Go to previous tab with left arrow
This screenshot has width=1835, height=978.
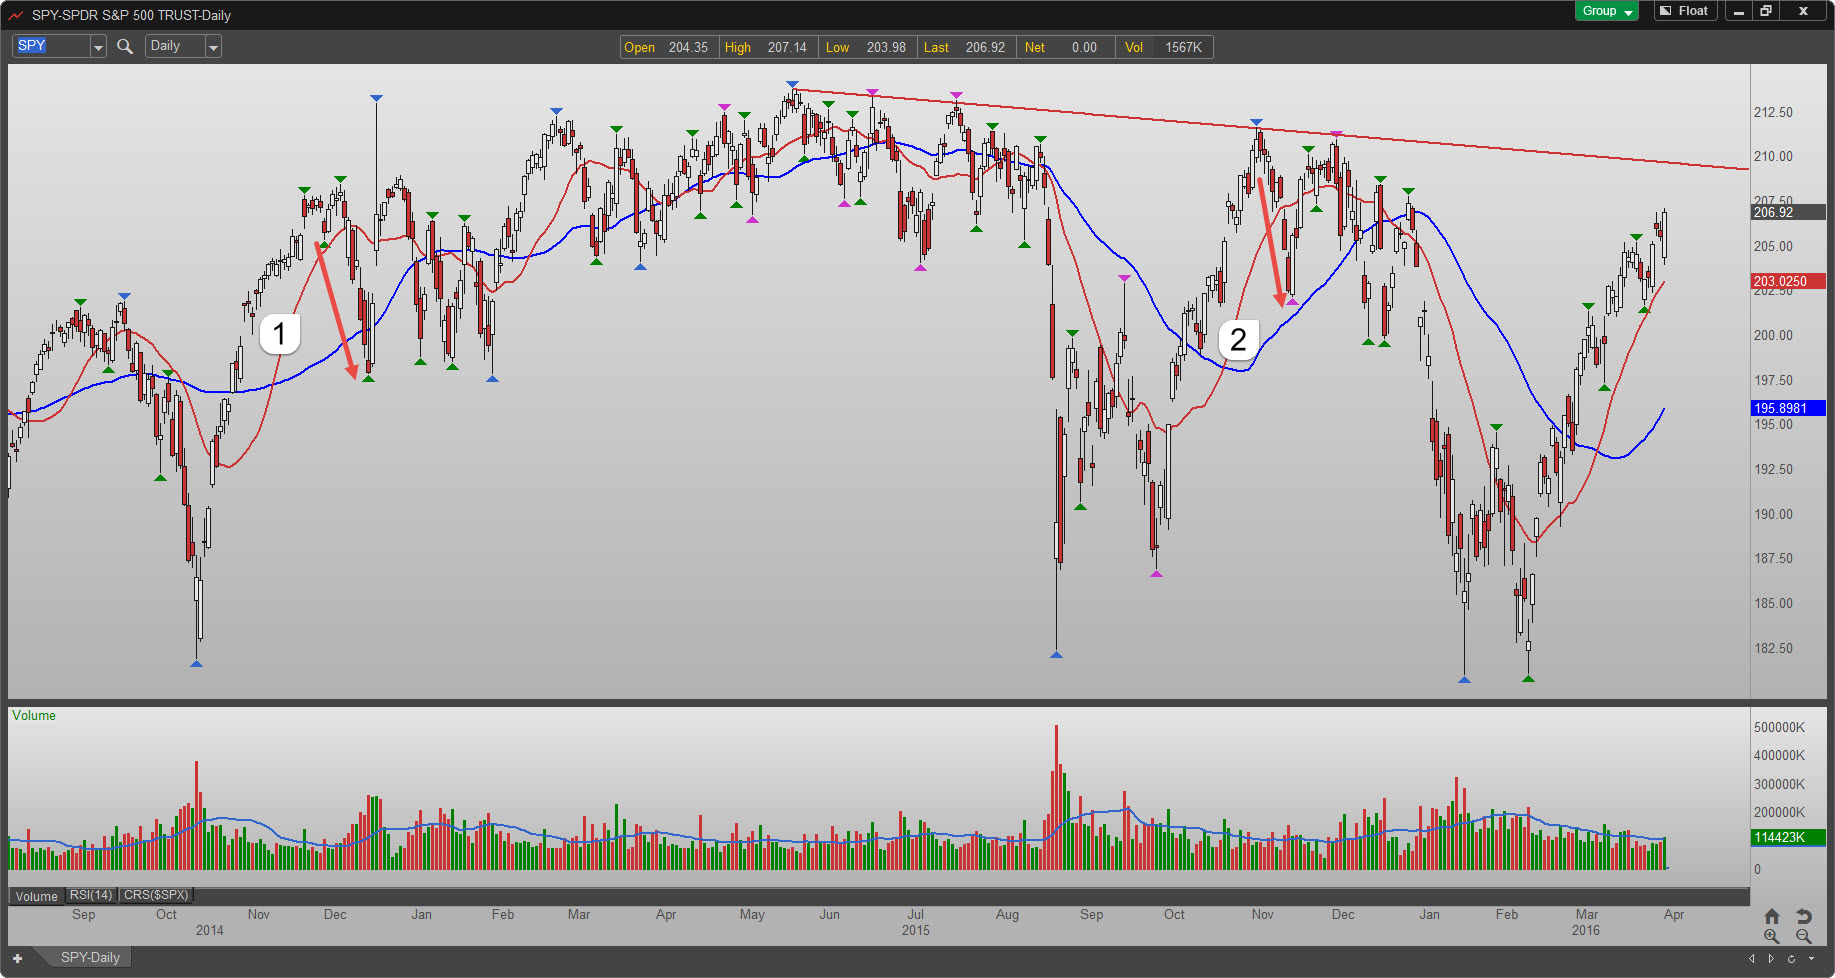[x=1751, y=958]
